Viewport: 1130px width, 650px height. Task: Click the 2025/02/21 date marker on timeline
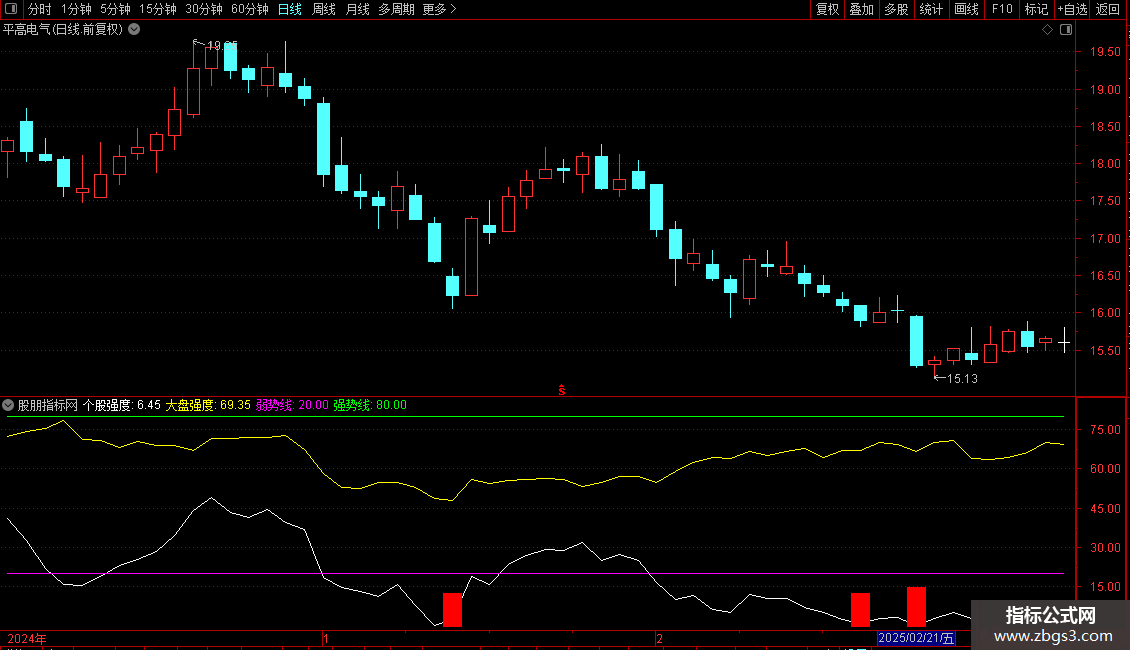point(916,638)
